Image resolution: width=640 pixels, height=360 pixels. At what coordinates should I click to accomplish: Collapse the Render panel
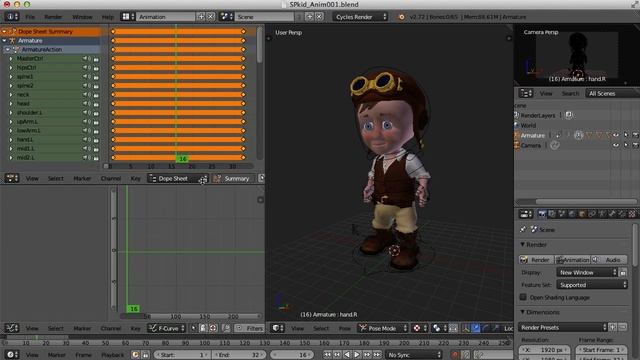(x=522, y=244)
